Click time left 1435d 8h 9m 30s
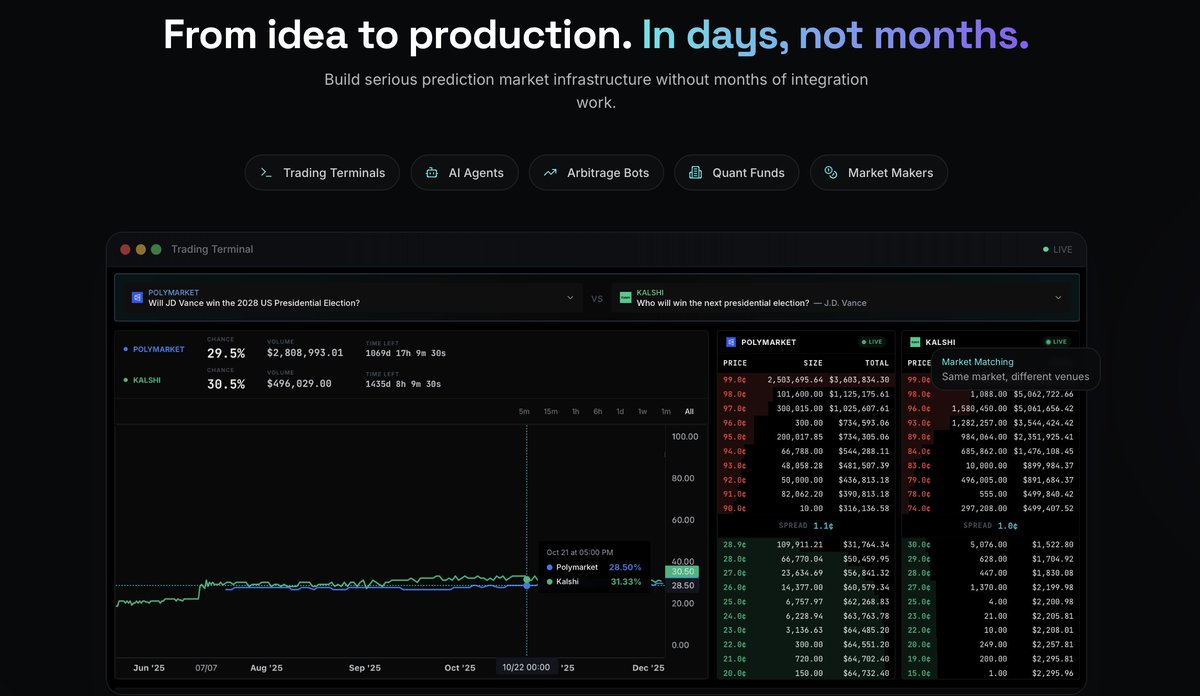1200x696 pixels. tap(404, 384)
